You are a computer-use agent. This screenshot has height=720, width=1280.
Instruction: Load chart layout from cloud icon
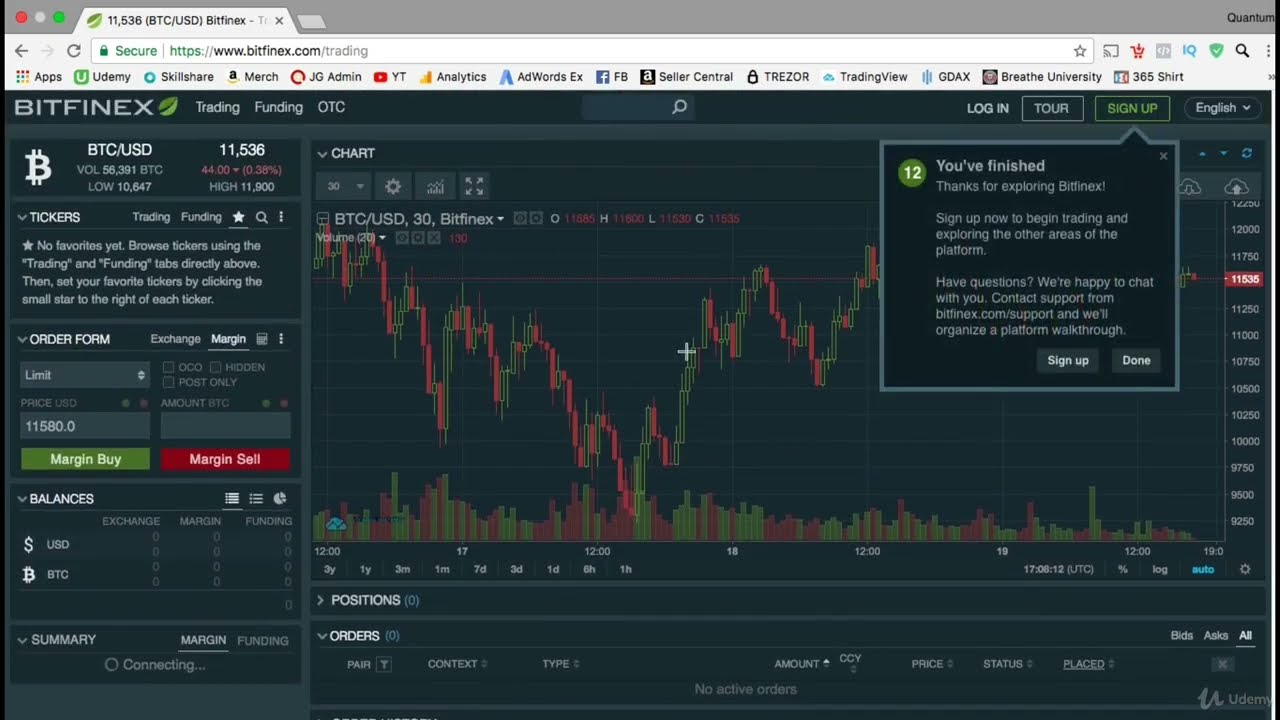pyautogui.click(x=1190, y=187)
